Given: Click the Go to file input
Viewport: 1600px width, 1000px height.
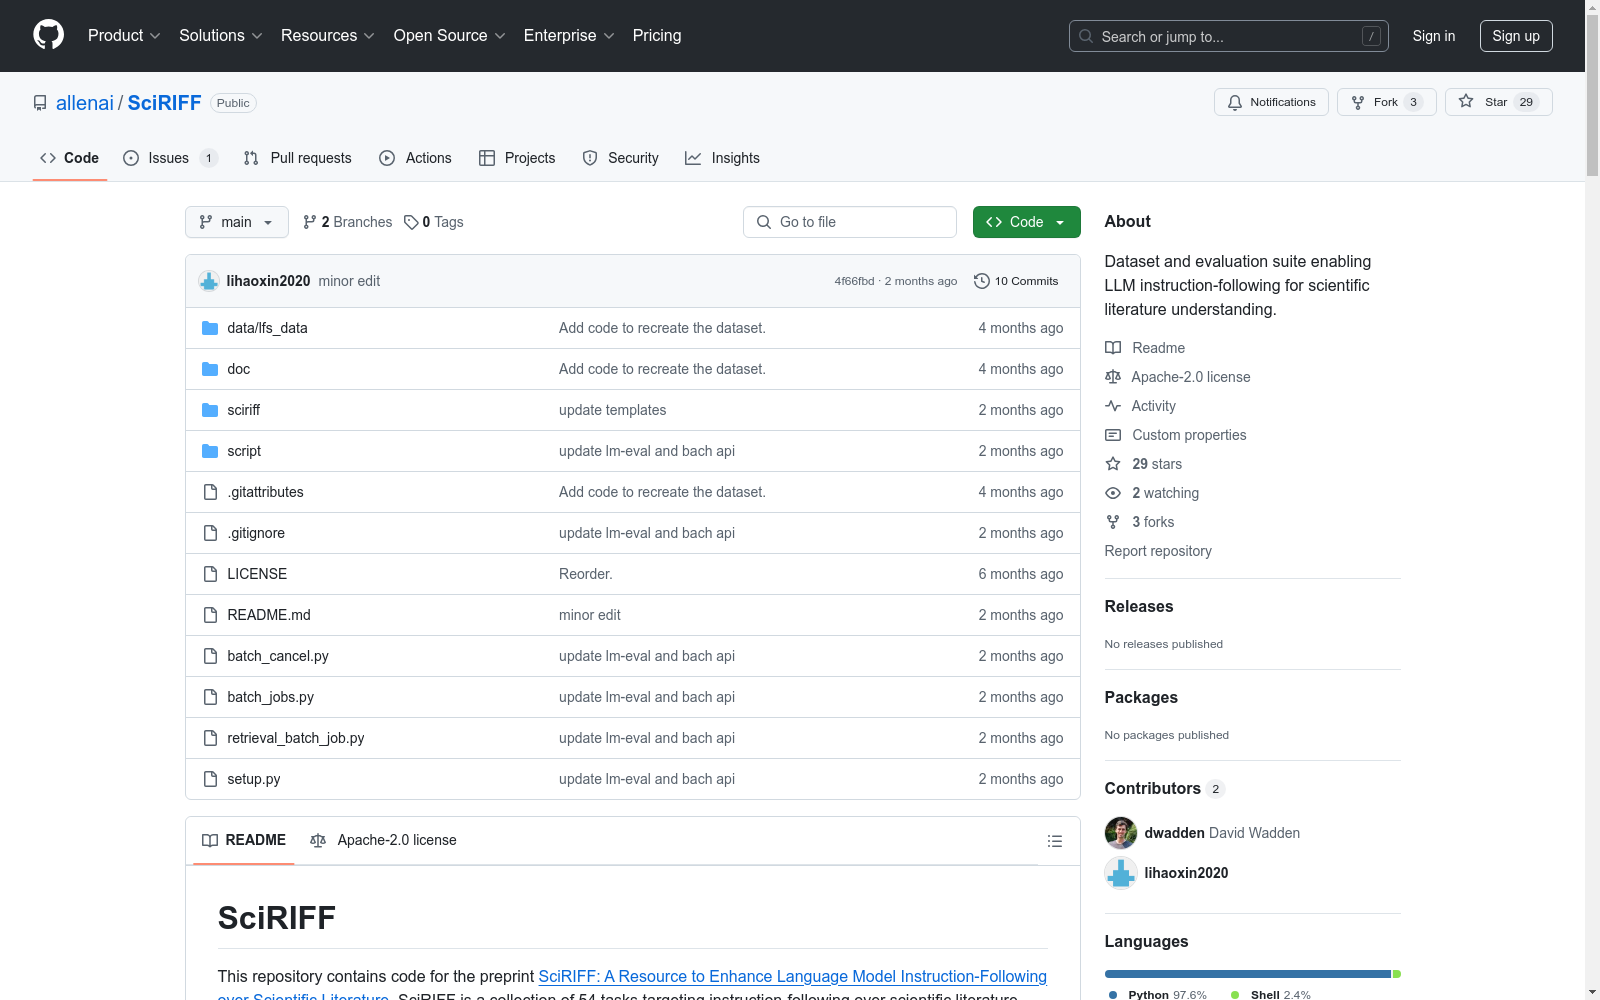Looking at the screenshot, I should click(x=850, y=222).
